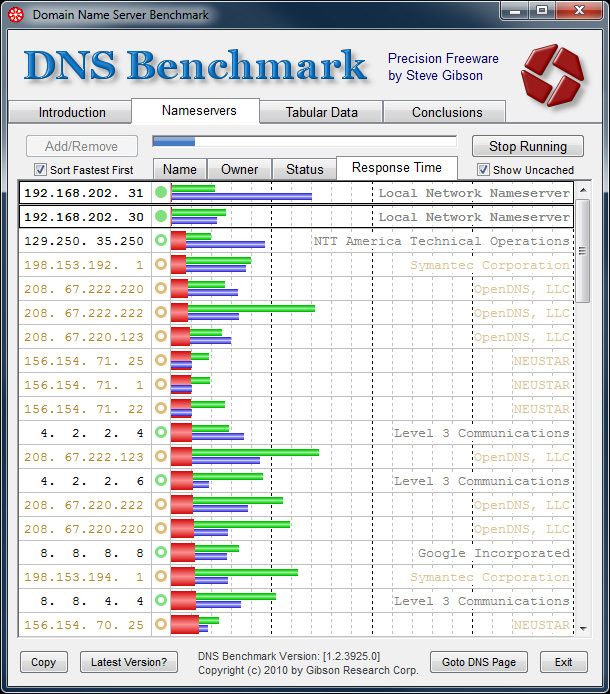Select the Name sub-tab
This screenshot has height=694, width=610.
click(x=180, y=169)
